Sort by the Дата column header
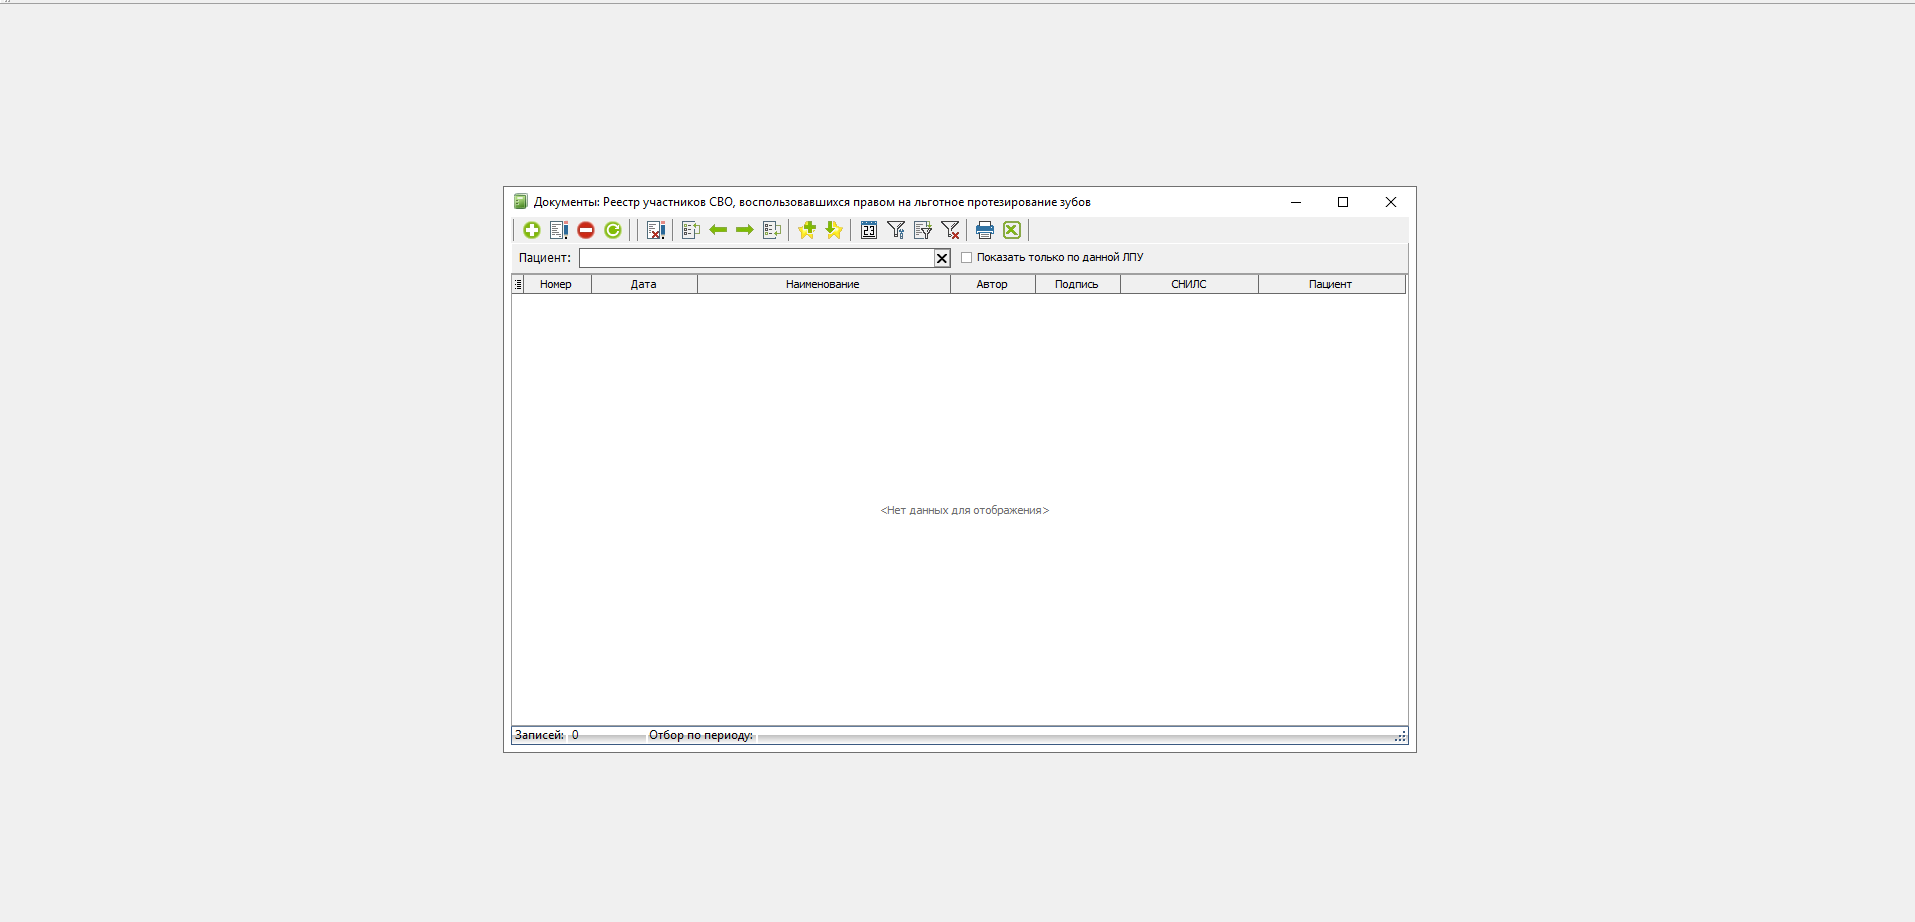 coord(644,284)
